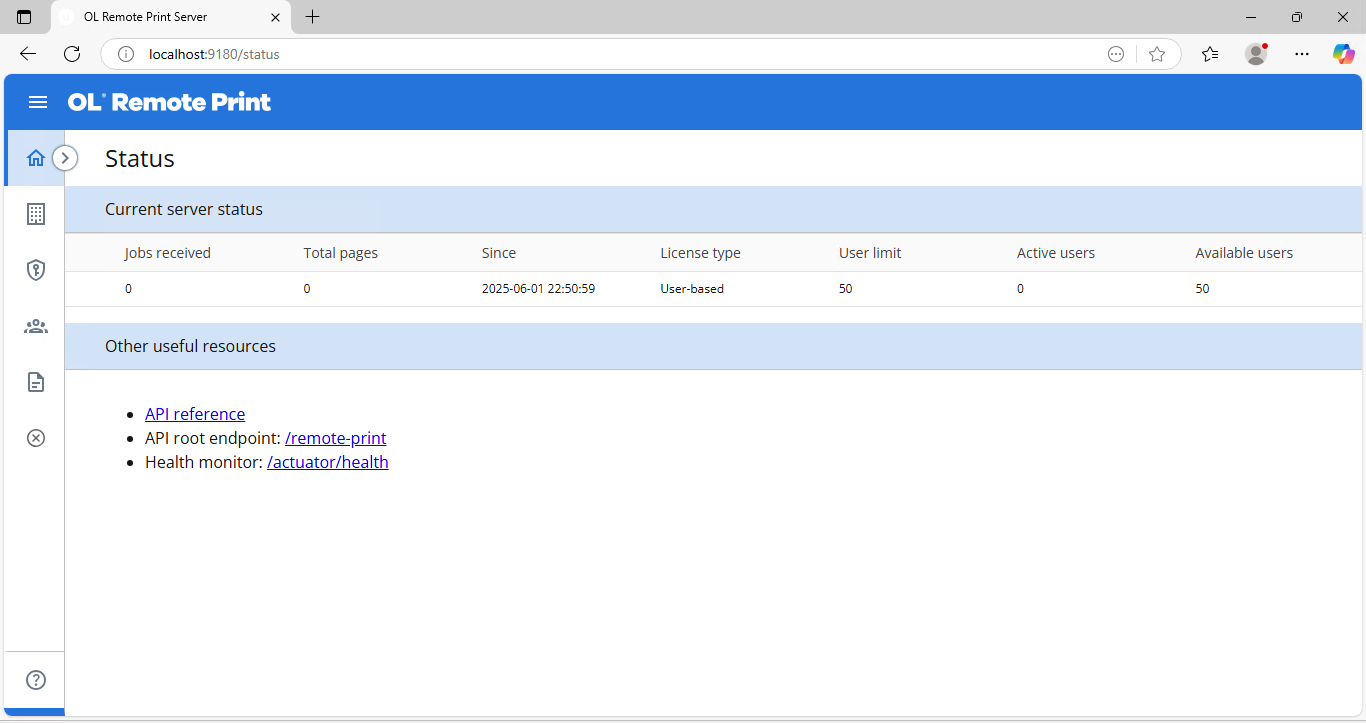Open the /actuator/health link

tap(327, 462)
